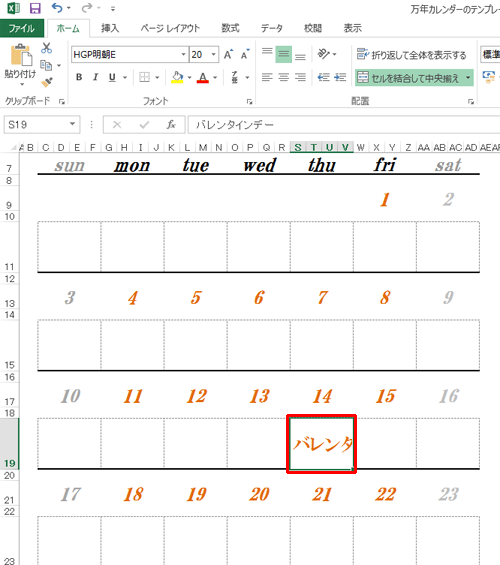Expand underline style options arrow
The image size is (500, 565).
pos(125,77)
